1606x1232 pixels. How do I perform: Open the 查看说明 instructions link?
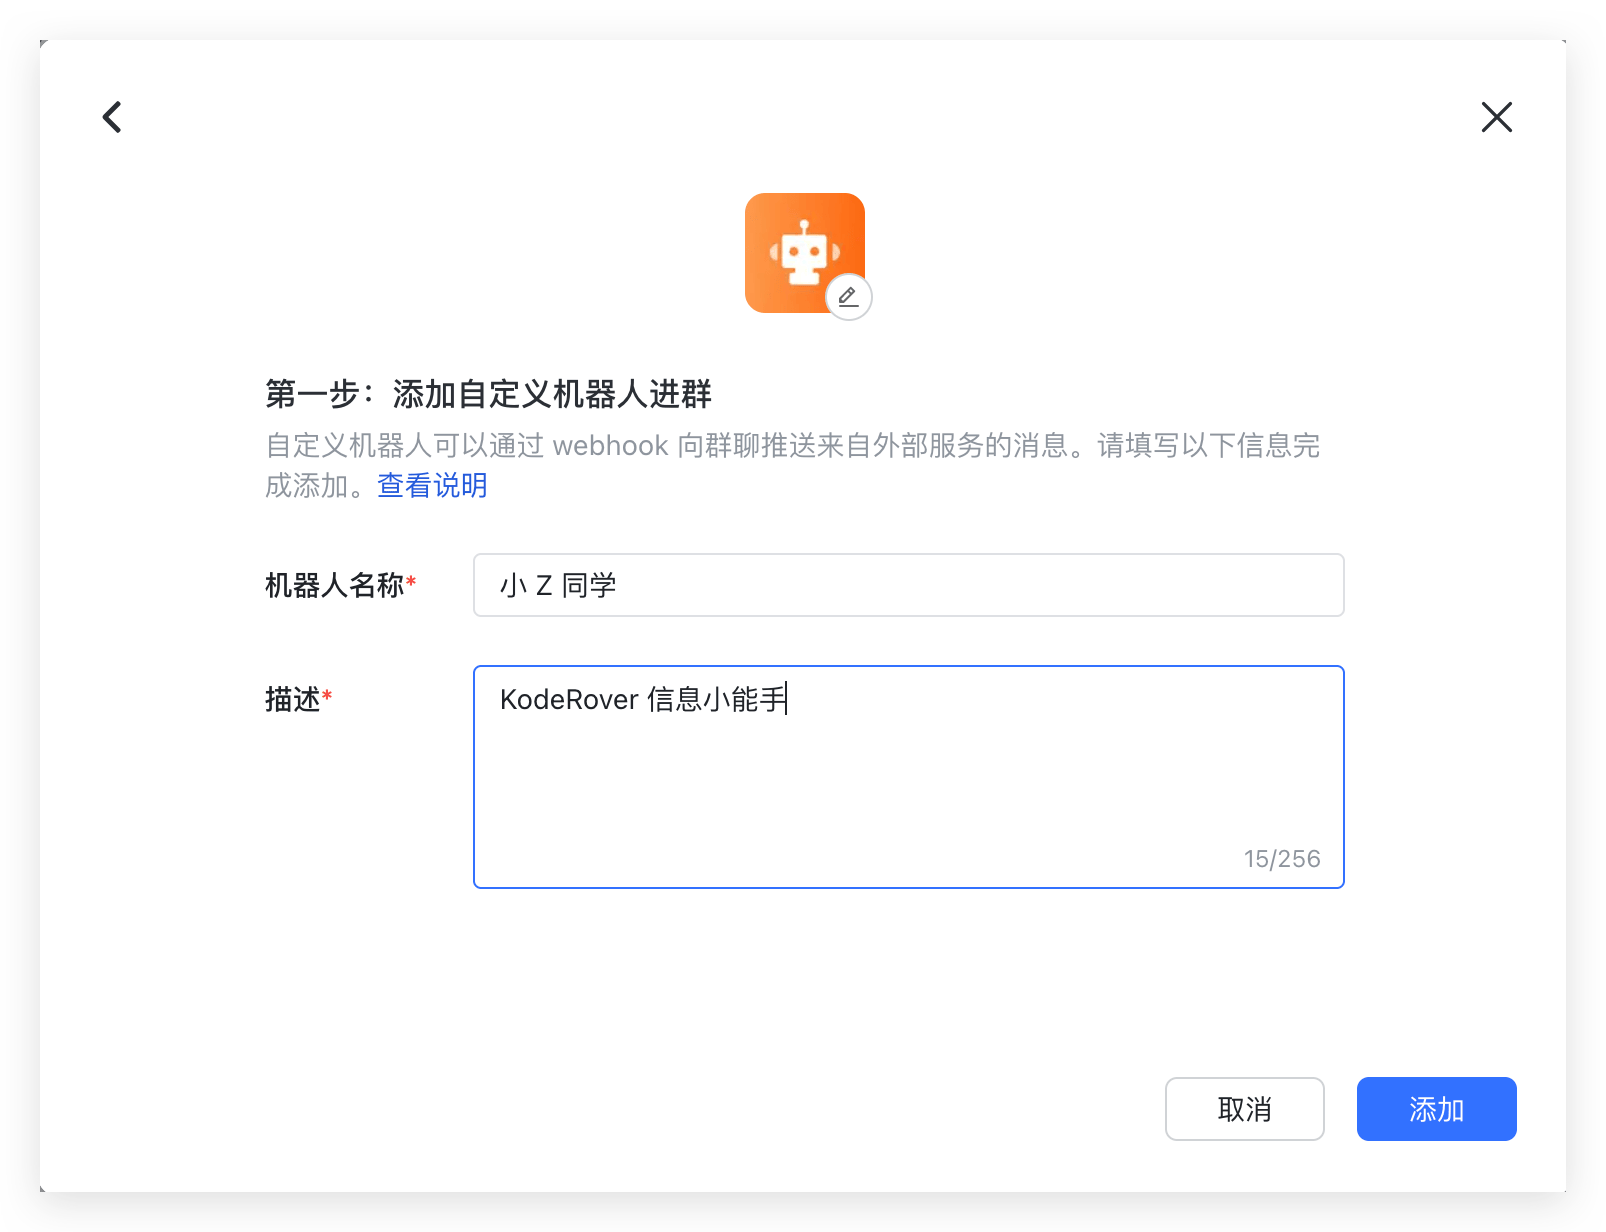(431, 486)
